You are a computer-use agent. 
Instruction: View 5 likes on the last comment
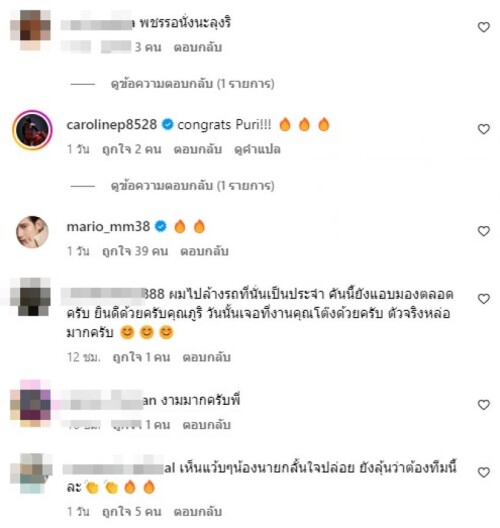(x=132, y=512)
